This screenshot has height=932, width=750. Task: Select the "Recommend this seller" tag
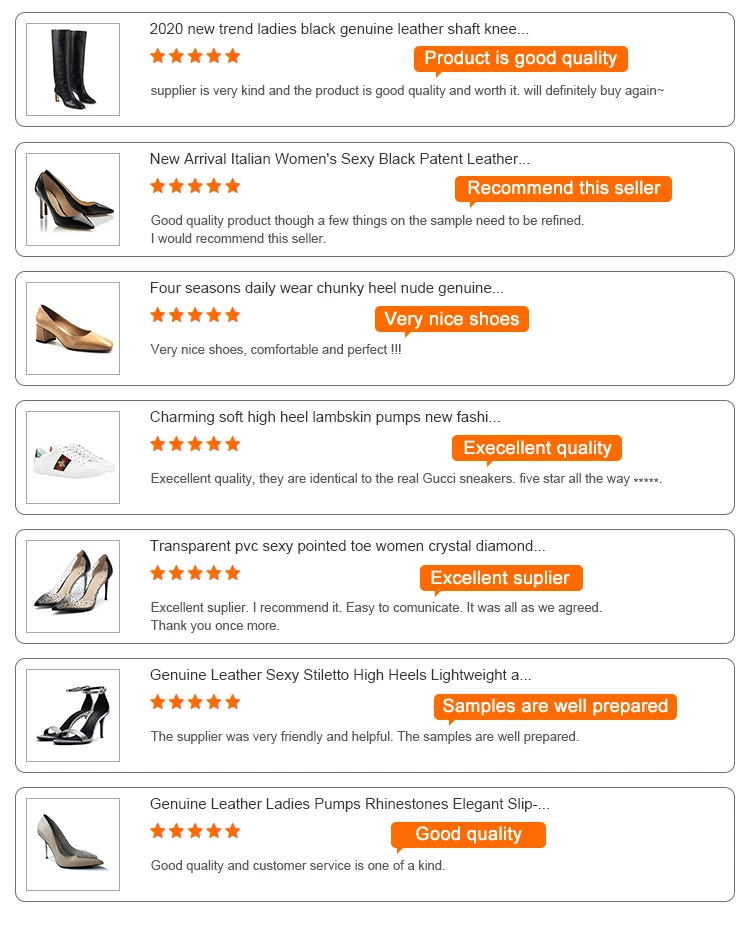click(564, 188)
